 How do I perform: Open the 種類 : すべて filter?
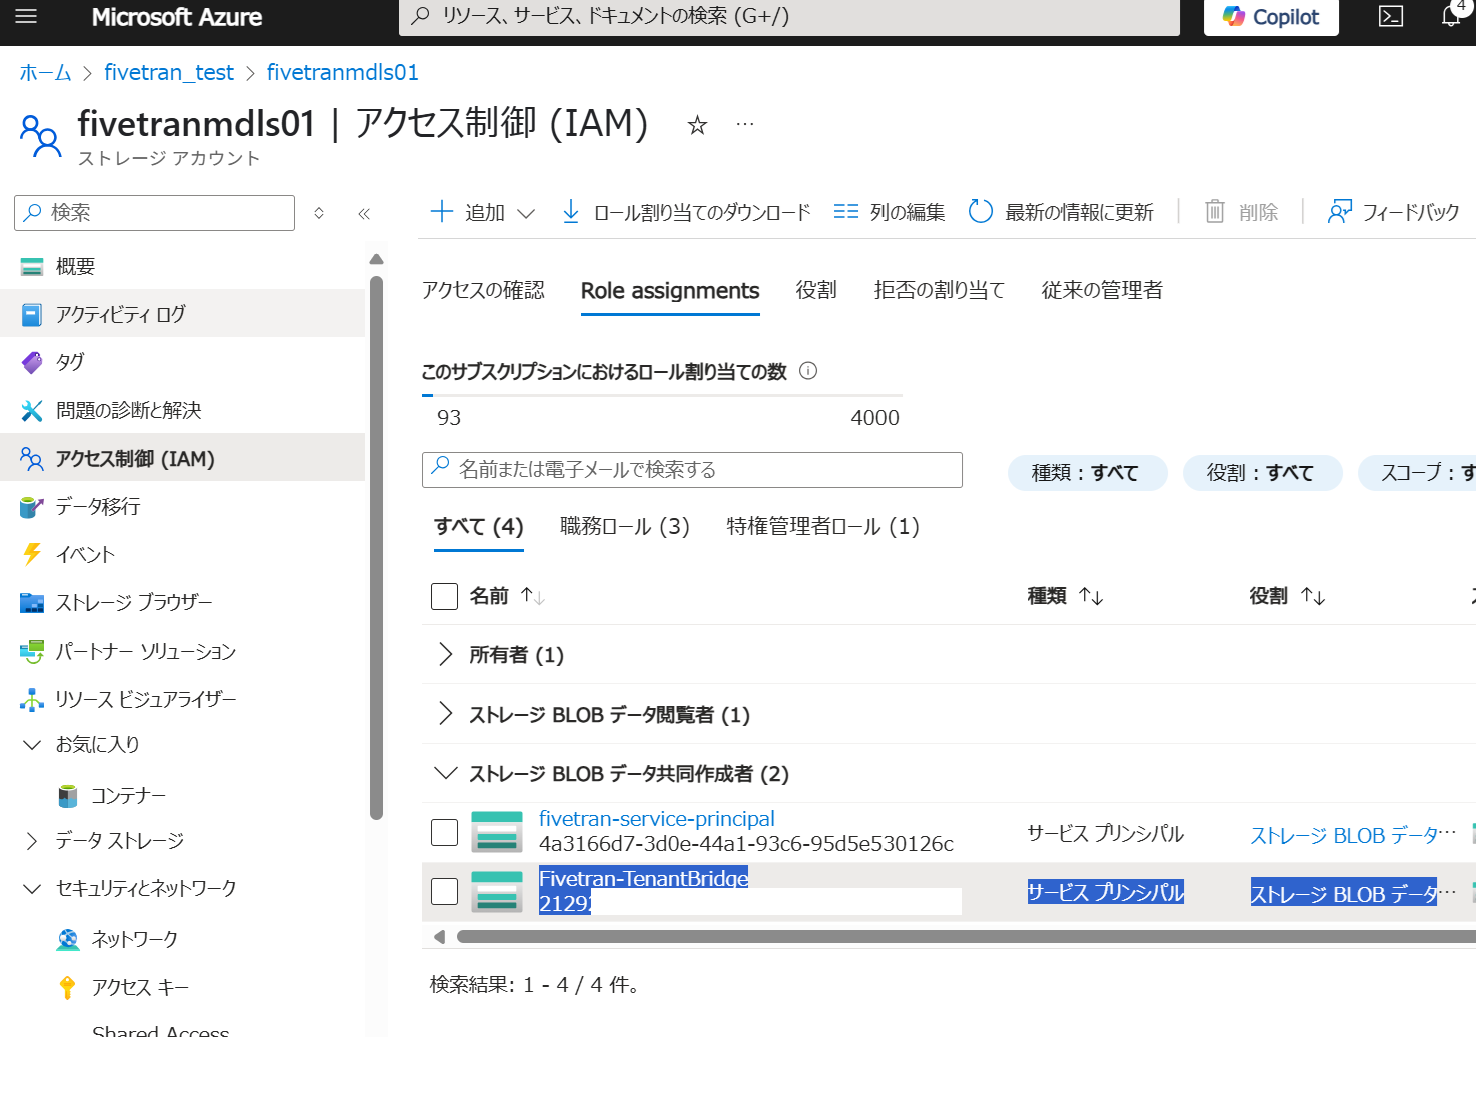(x=1087, y=473)
